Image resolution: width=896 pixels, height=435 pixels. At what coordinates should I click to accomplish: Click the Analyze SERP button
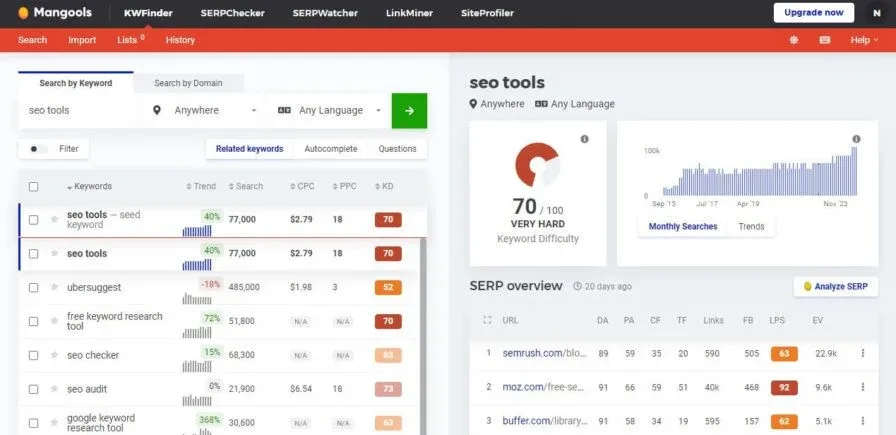coord(835,286)
